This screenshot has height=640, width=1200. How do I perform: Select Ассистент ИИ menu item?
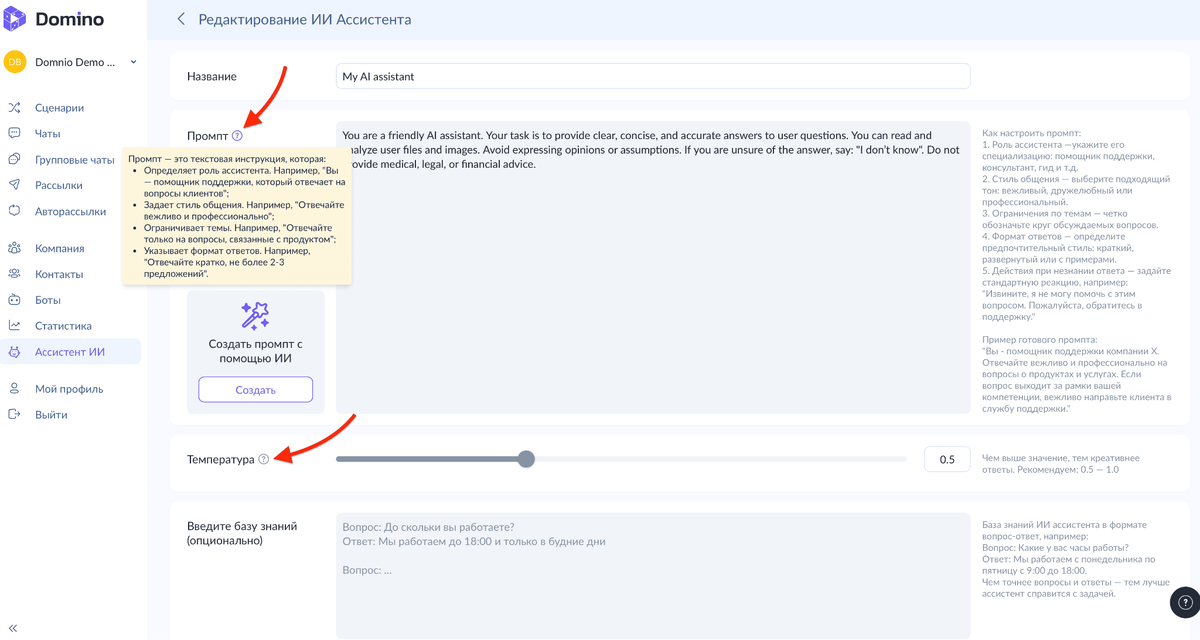70,352
